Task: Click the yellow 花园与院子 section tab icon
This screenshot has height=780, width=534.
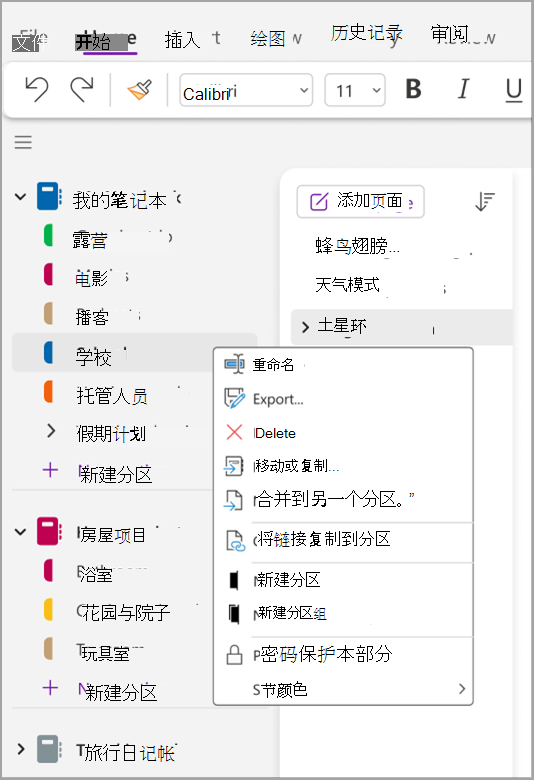Action: coord(48,609)
